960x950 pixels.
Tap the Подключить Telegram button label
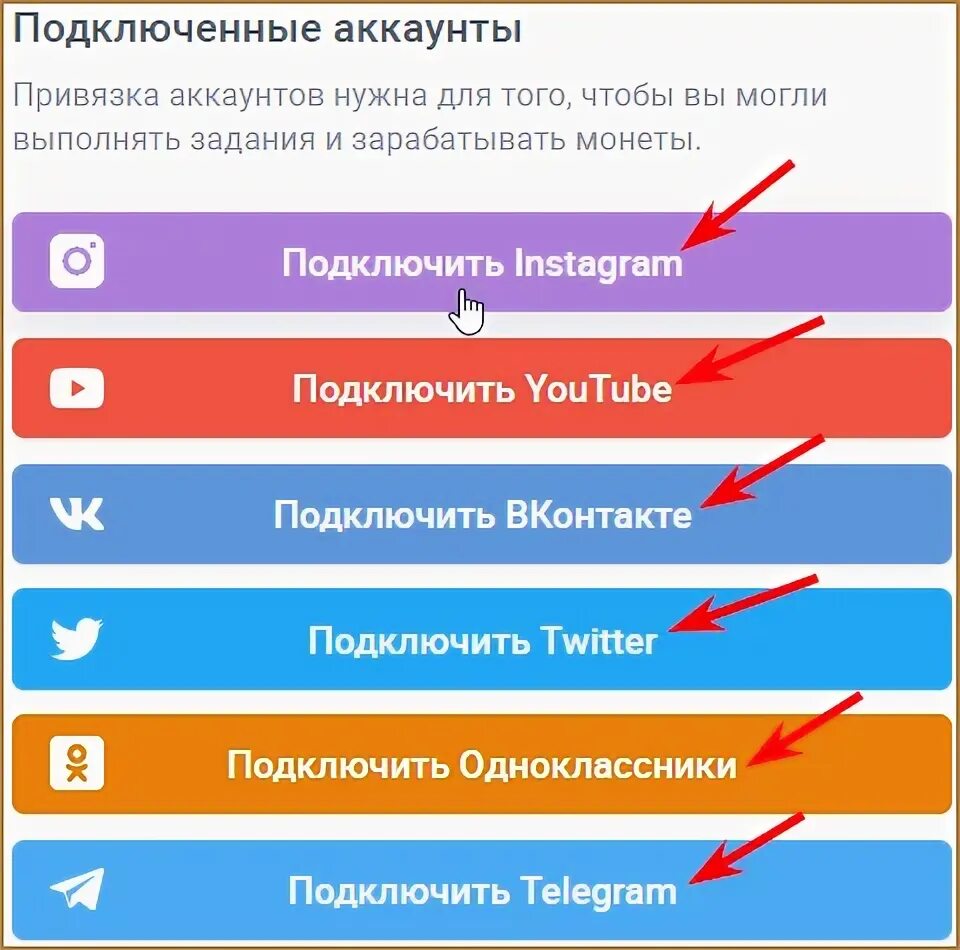pyautogui.click(x=482, y=892)
